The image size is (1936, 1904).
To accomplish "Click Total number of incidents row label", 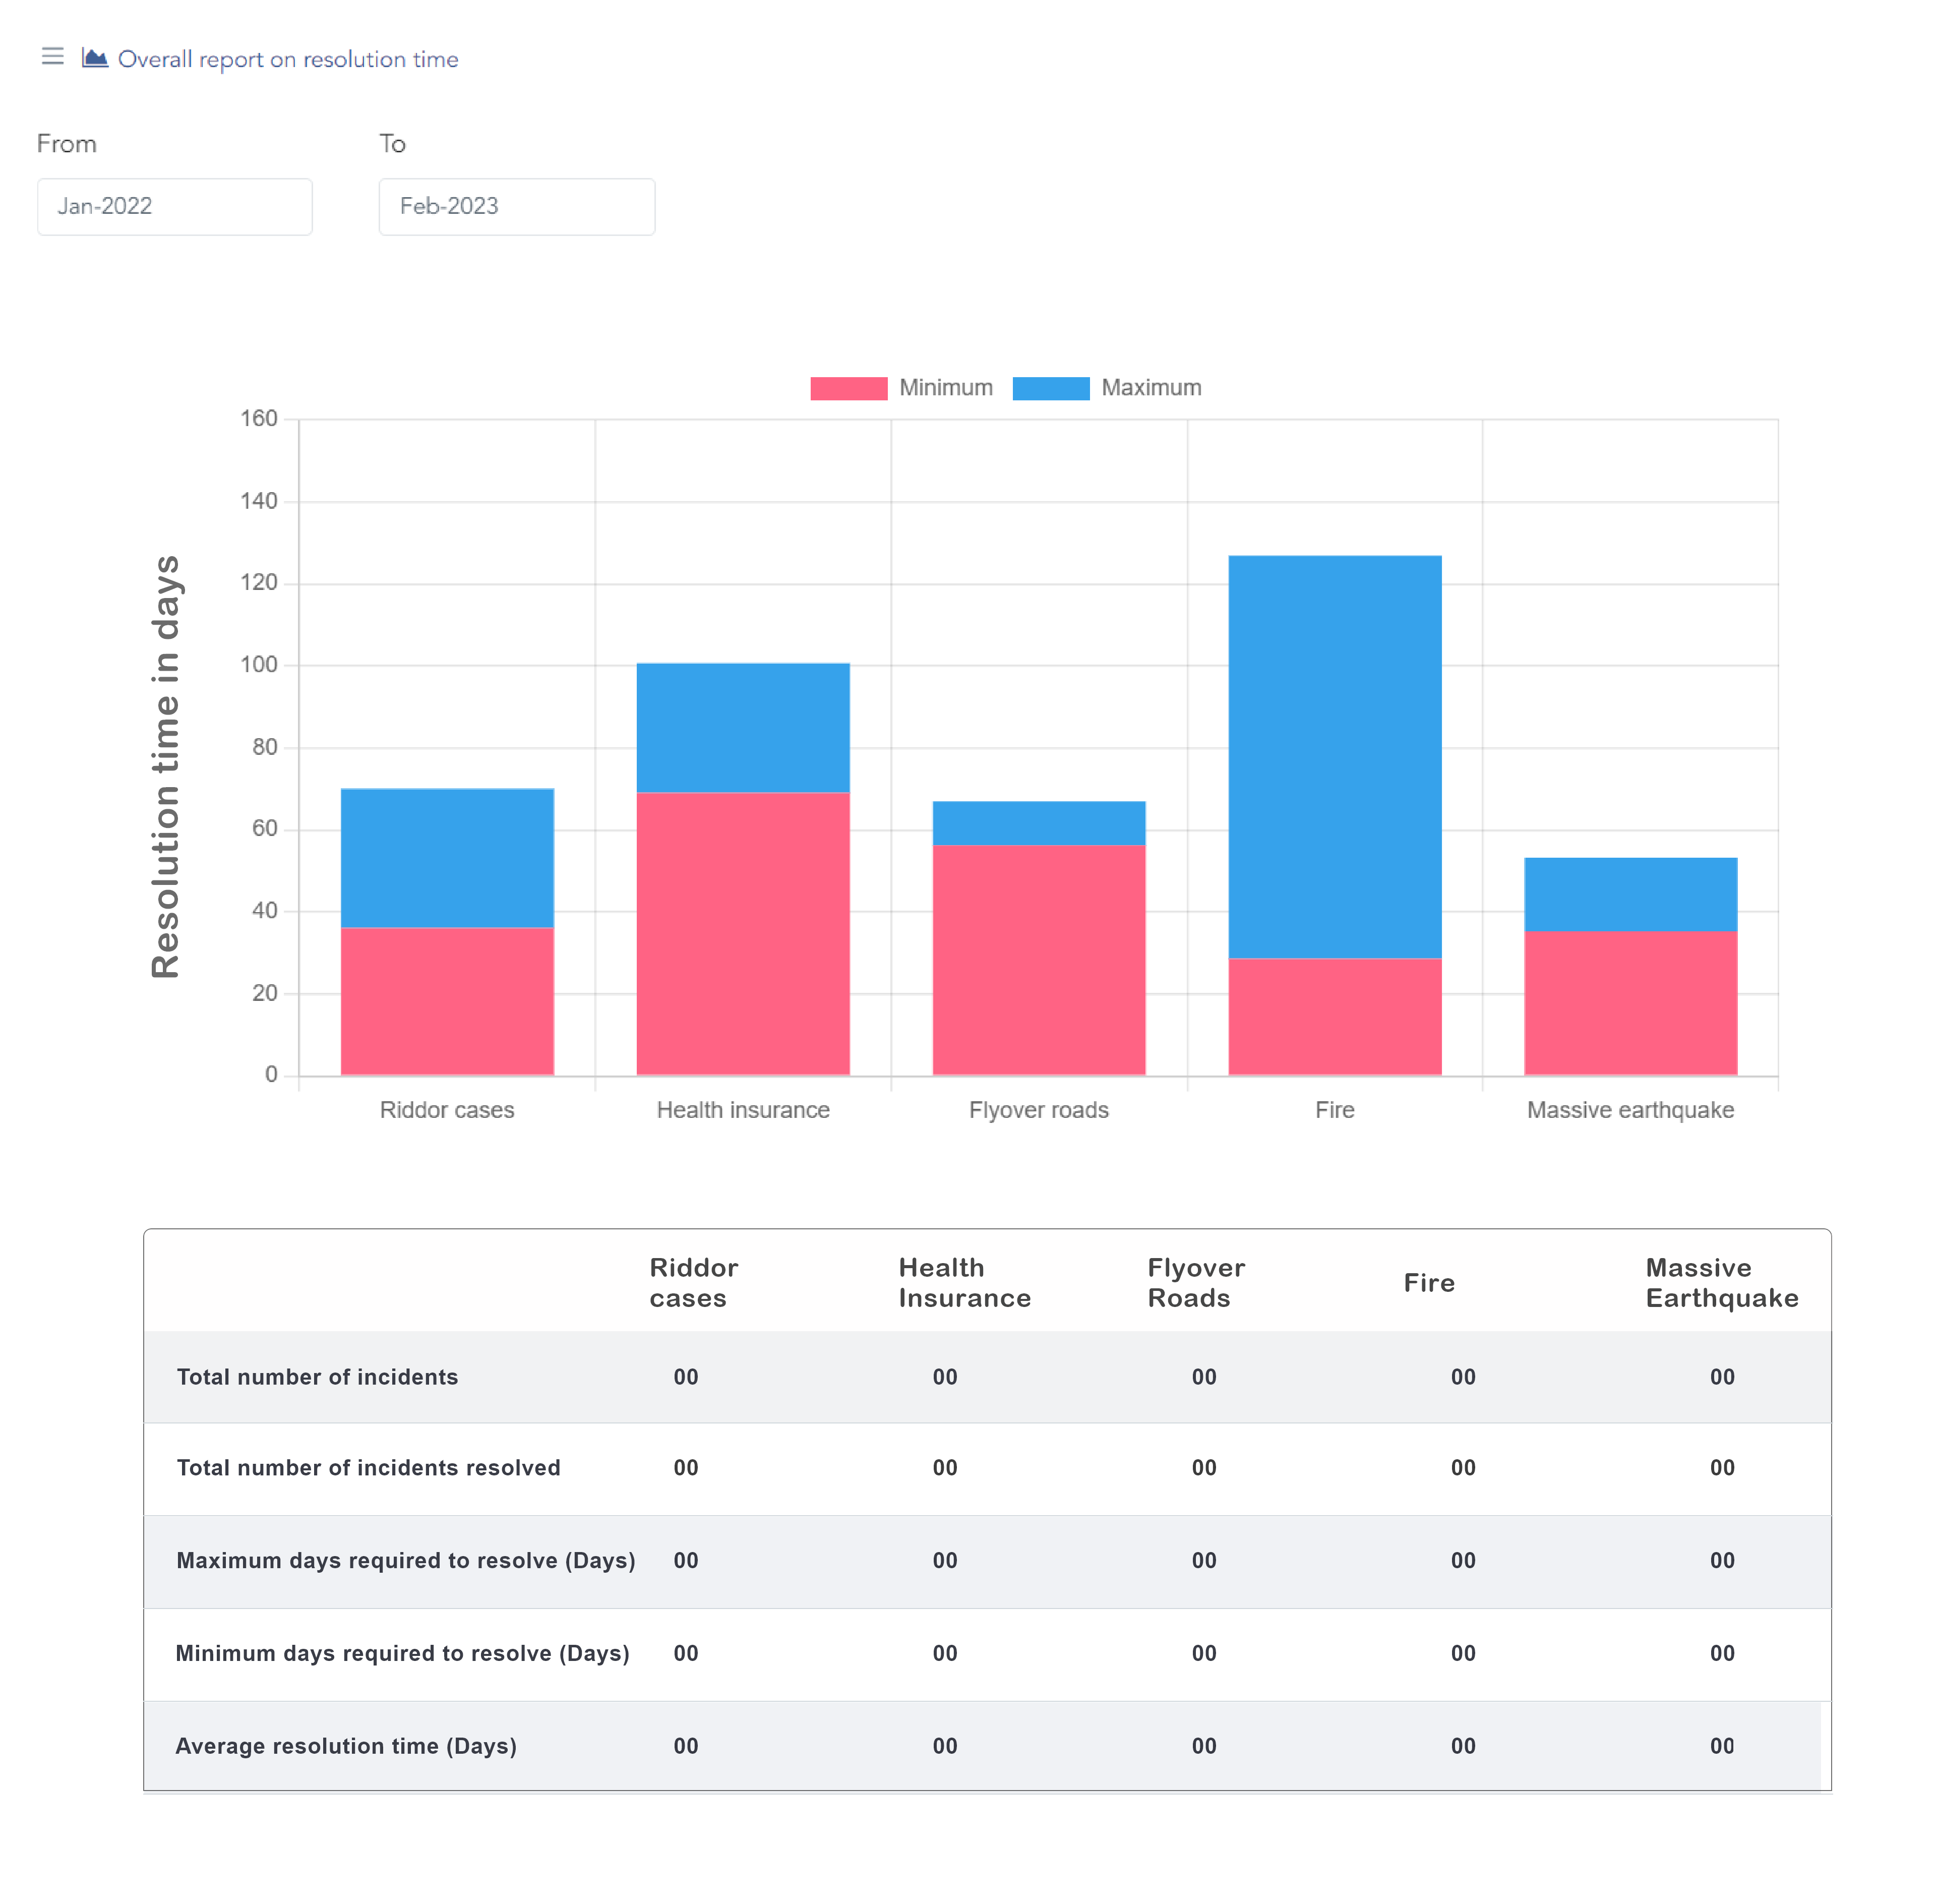I will coord(317,1376).
